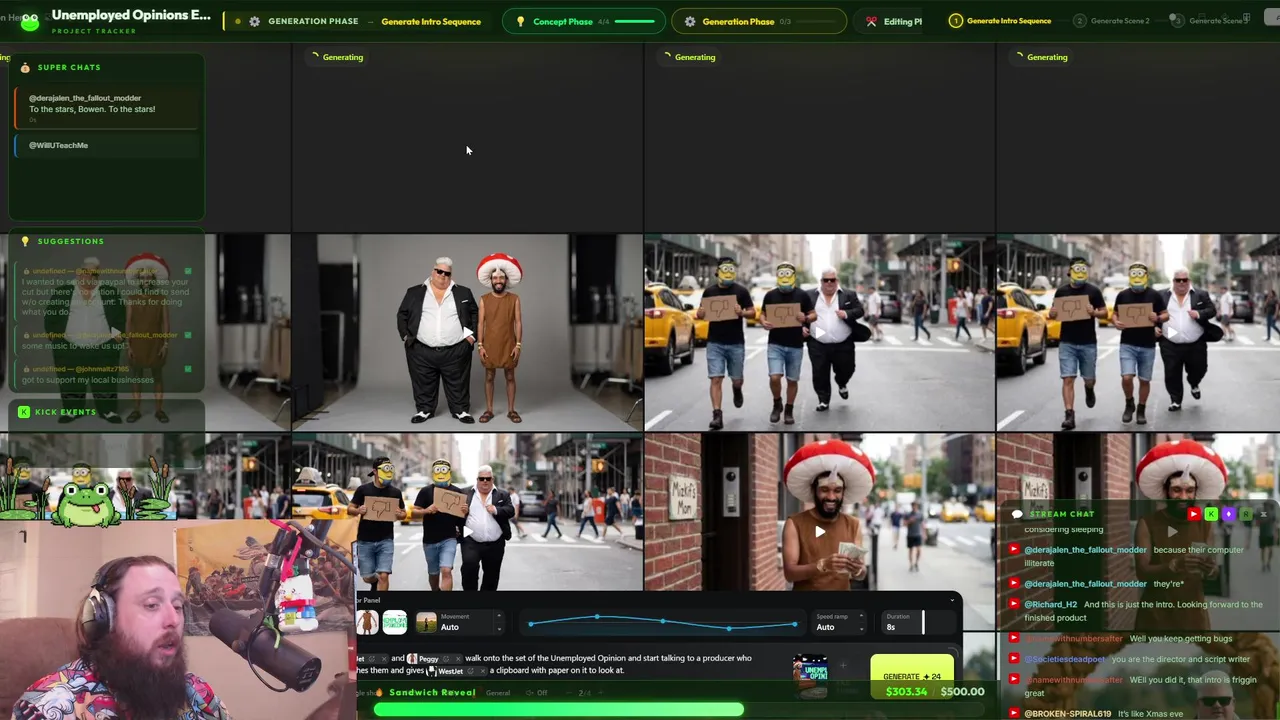Select step 3 Generate Scene 3
This screenshot has width=1280, height=720.
[1208, 21]
